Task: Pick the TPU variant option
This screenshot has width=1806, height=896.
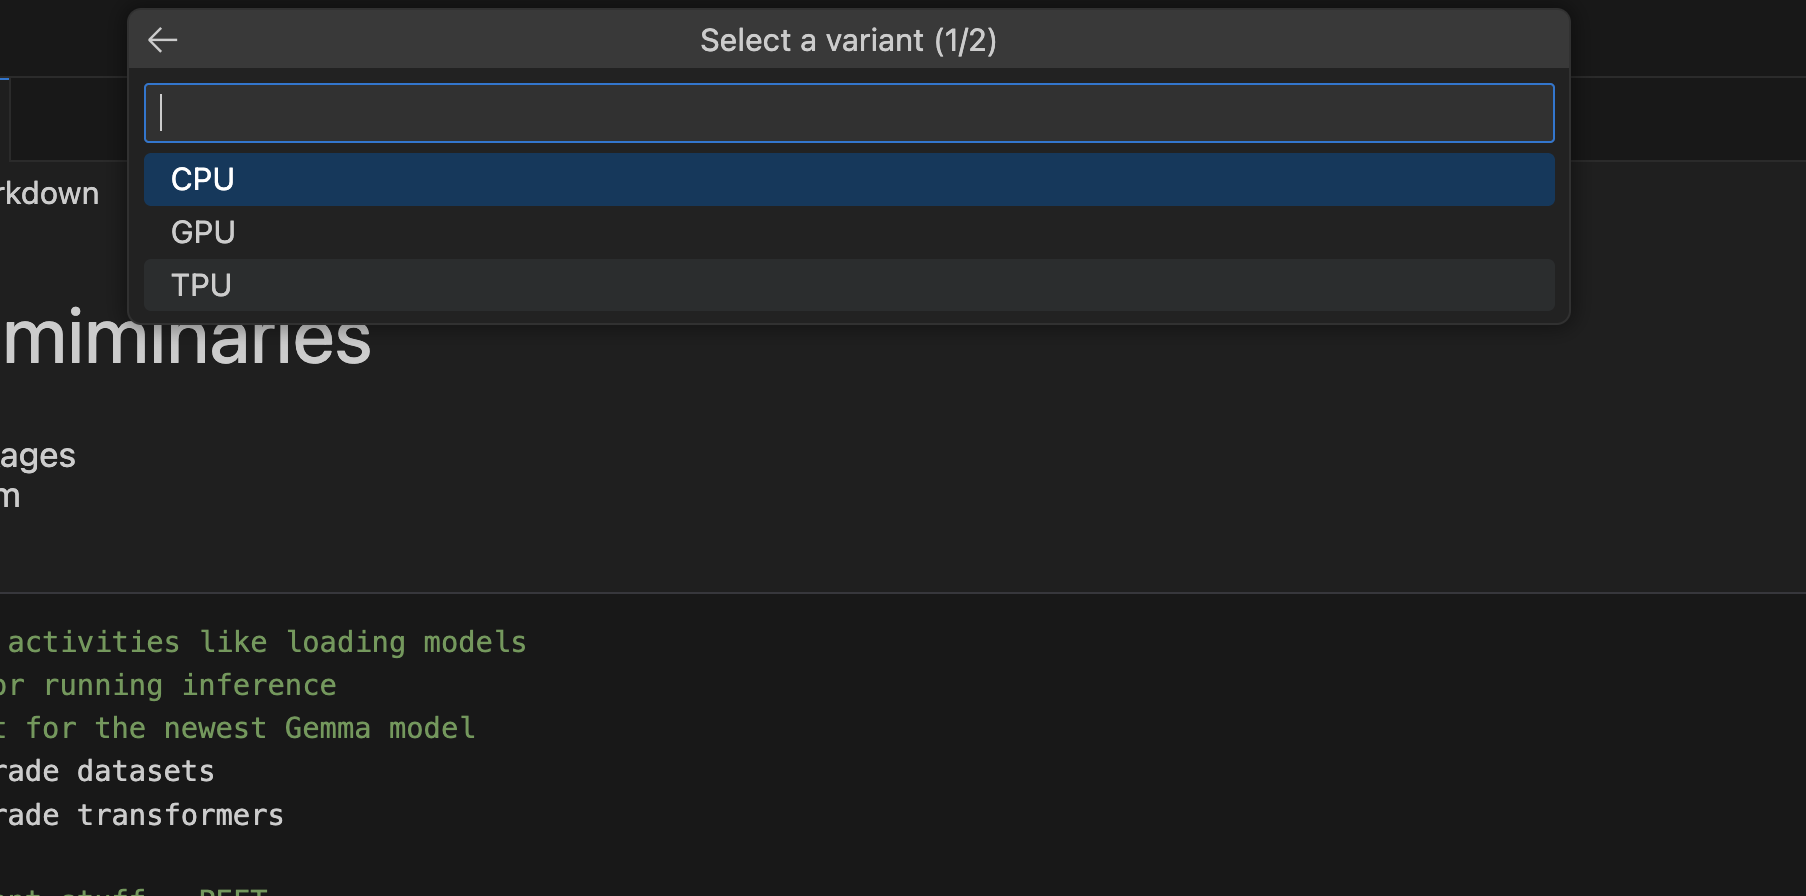Action: click(201, 286)
